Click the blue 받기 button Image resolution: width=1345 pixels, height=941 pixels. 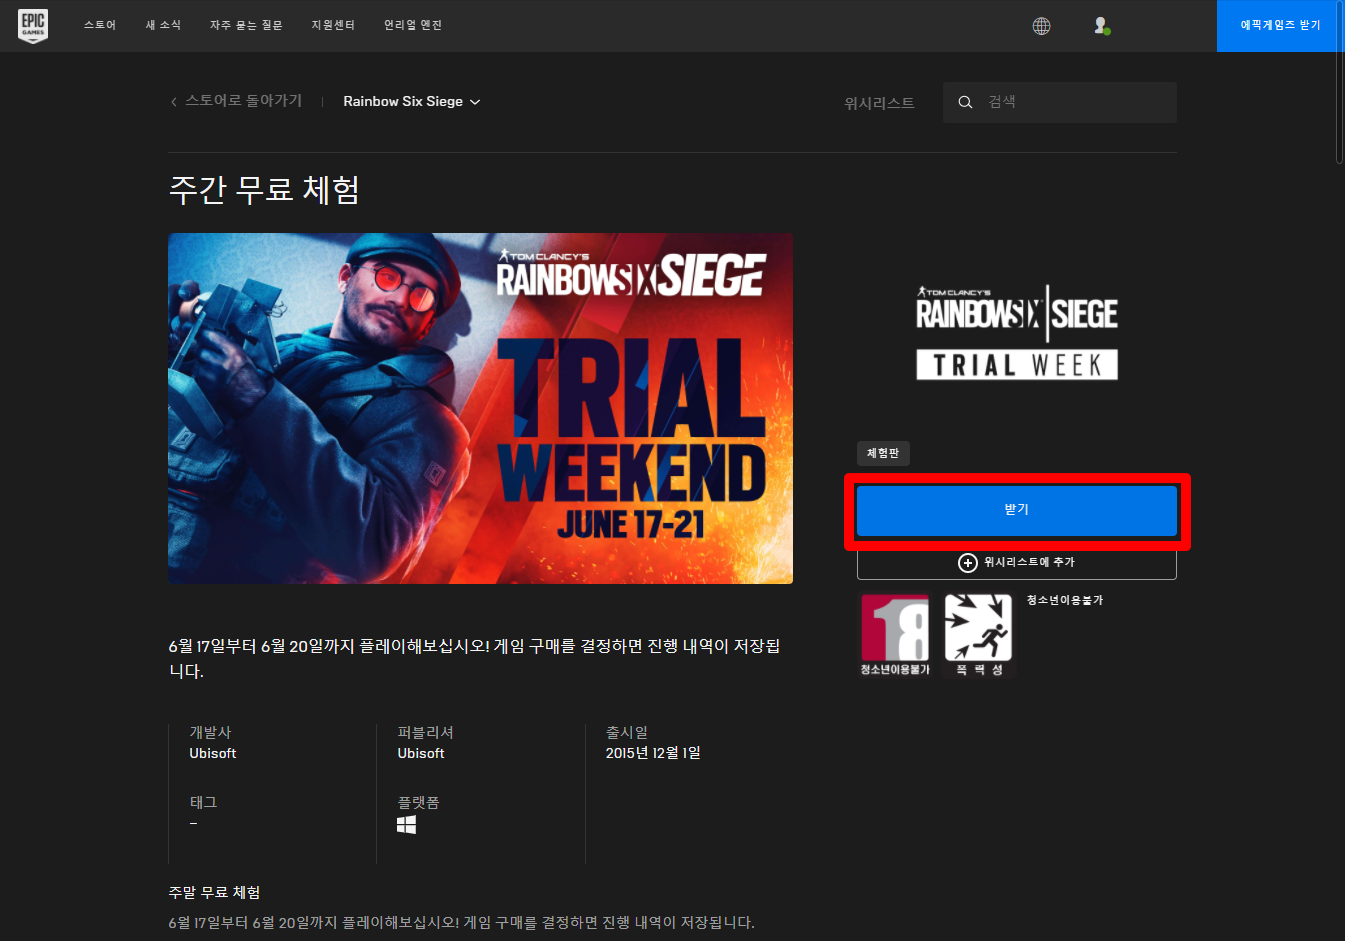(x=1017, y=510)
